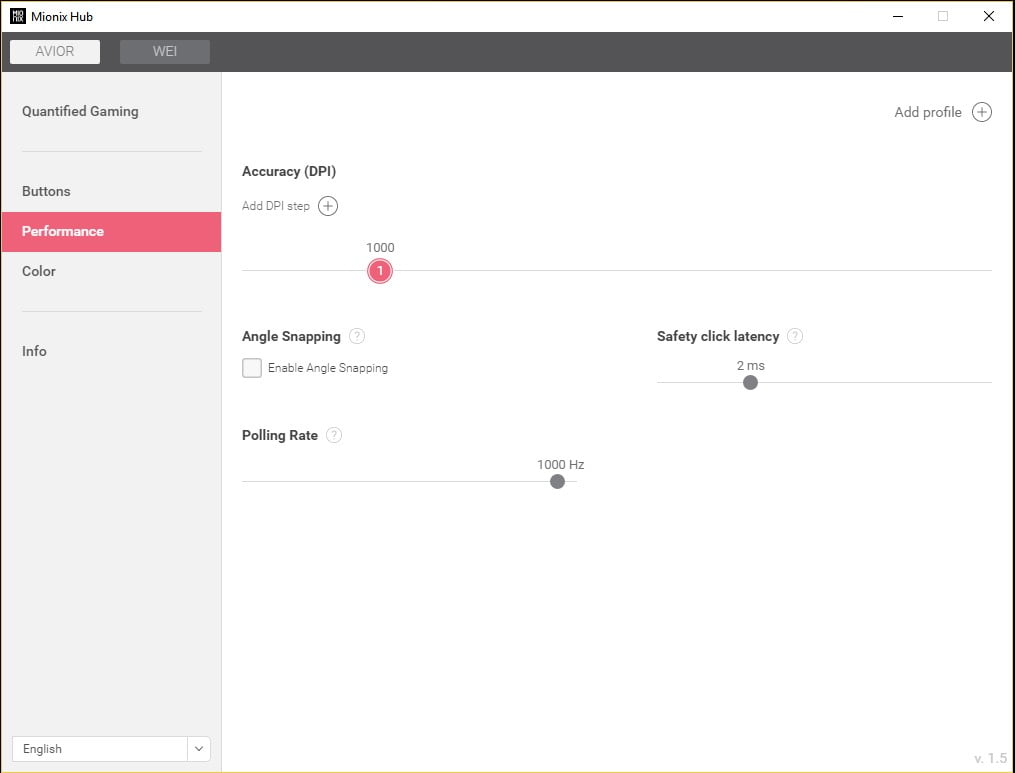Screen dimensions: 1015x773
Task: Expand the English language dropdown arrow
Action: [x=199, y=749]
